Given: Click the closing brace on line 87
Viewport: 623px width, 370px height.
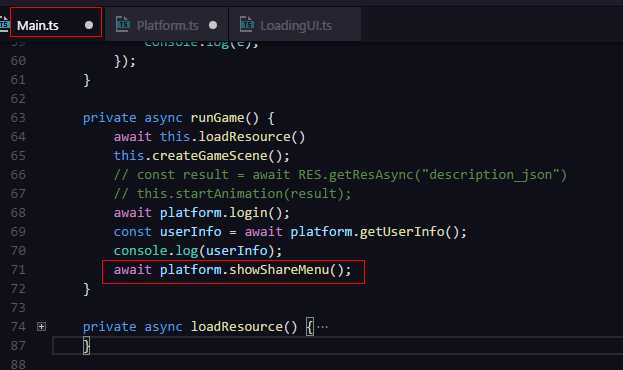Looking at the screenshot, I should [x=86, y=346].
